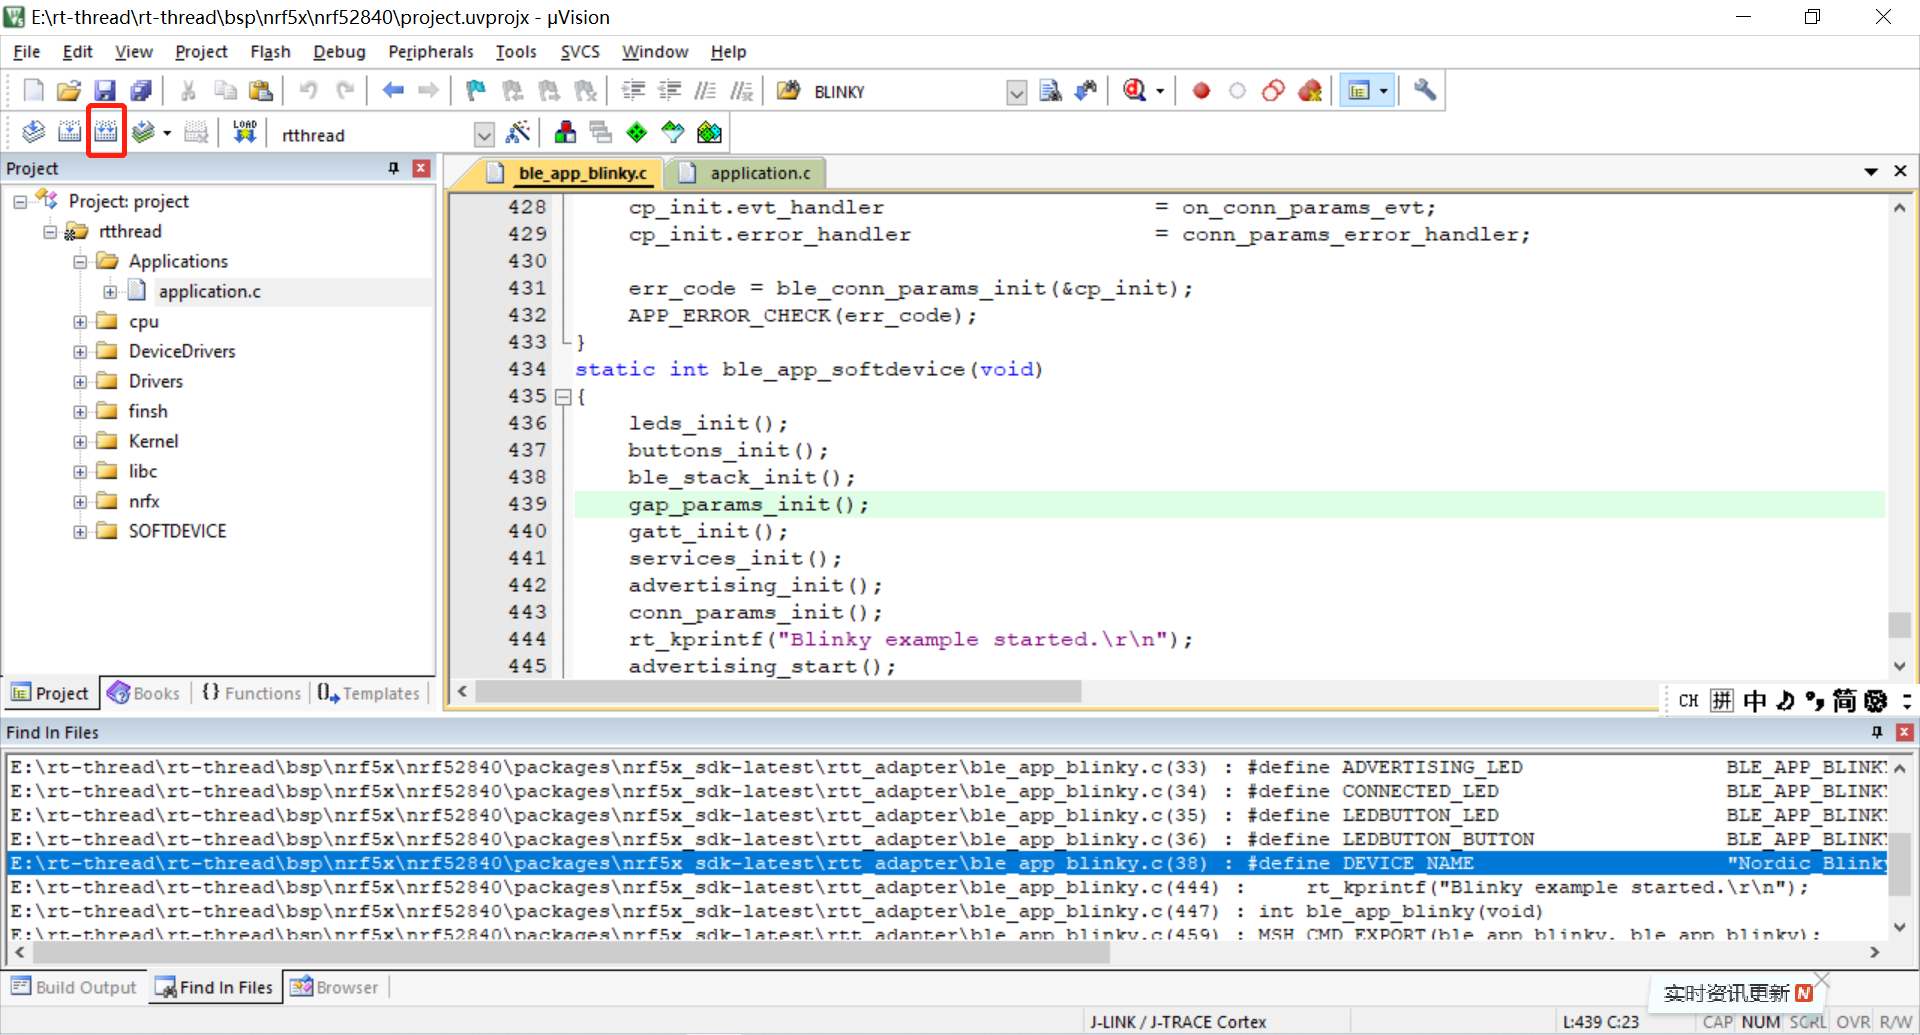Click the CH input language indicator

point(1688,700)
